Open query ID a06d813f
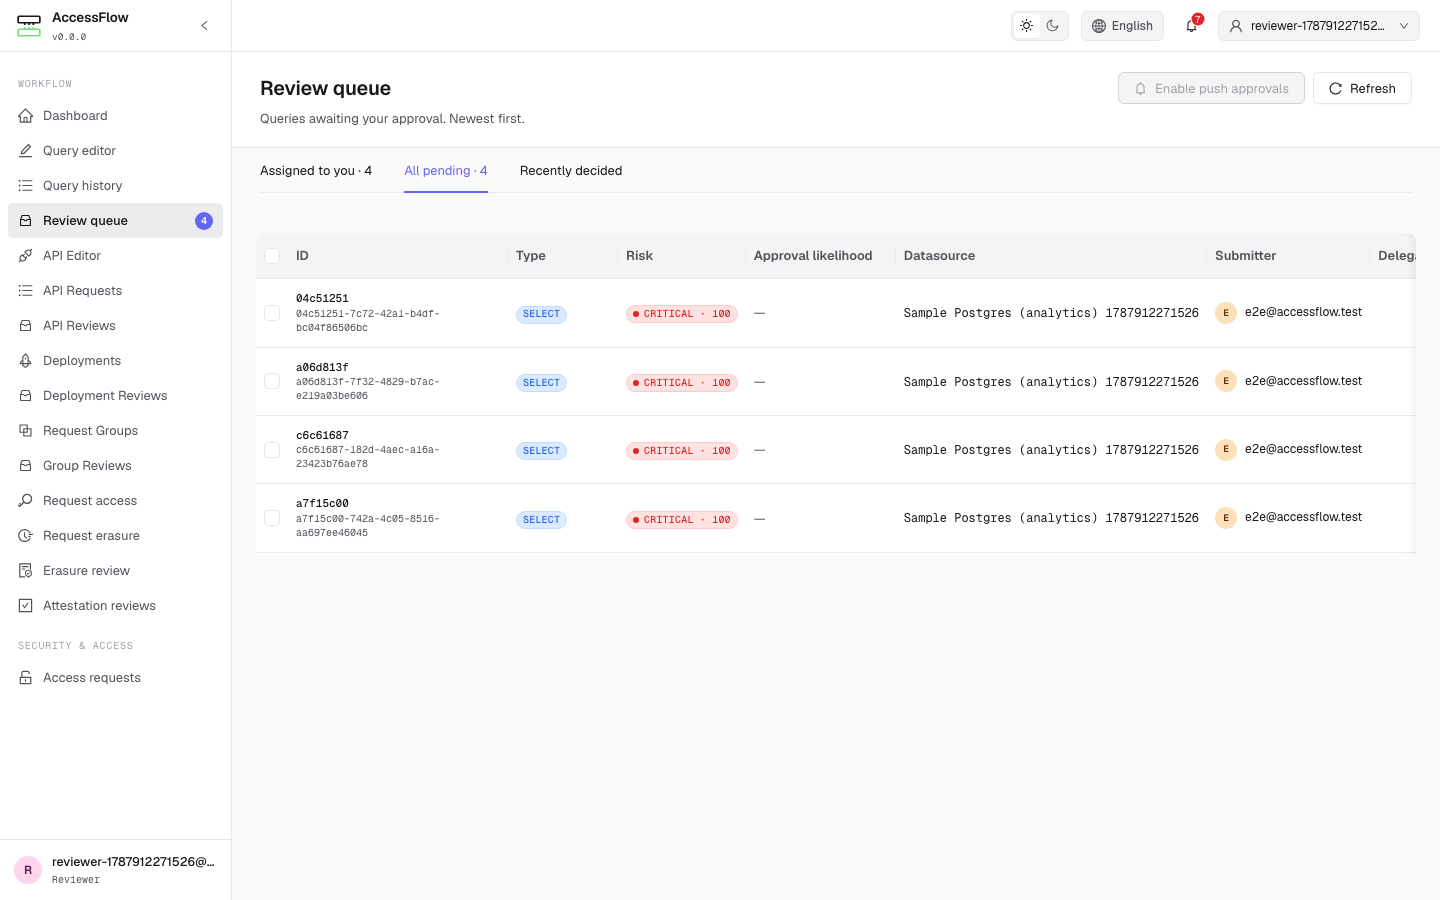 pyautogui.click(x=322, y=367)
